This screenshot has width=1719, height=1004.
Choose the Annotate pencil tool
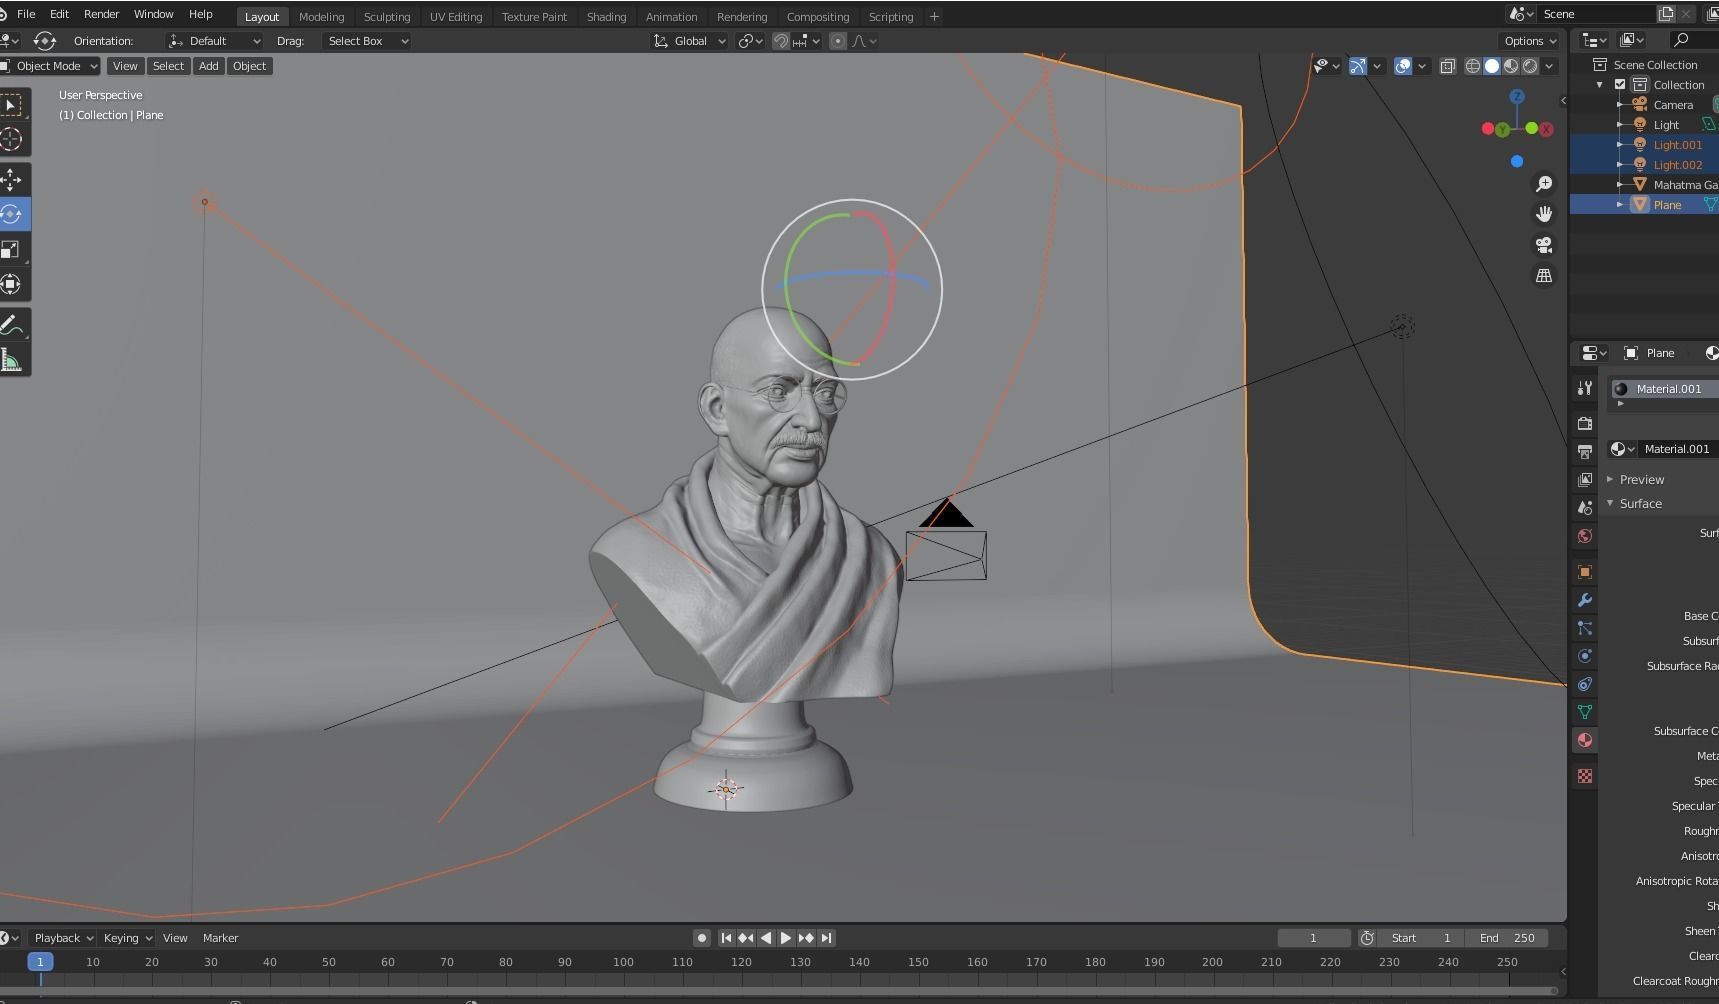12,324
